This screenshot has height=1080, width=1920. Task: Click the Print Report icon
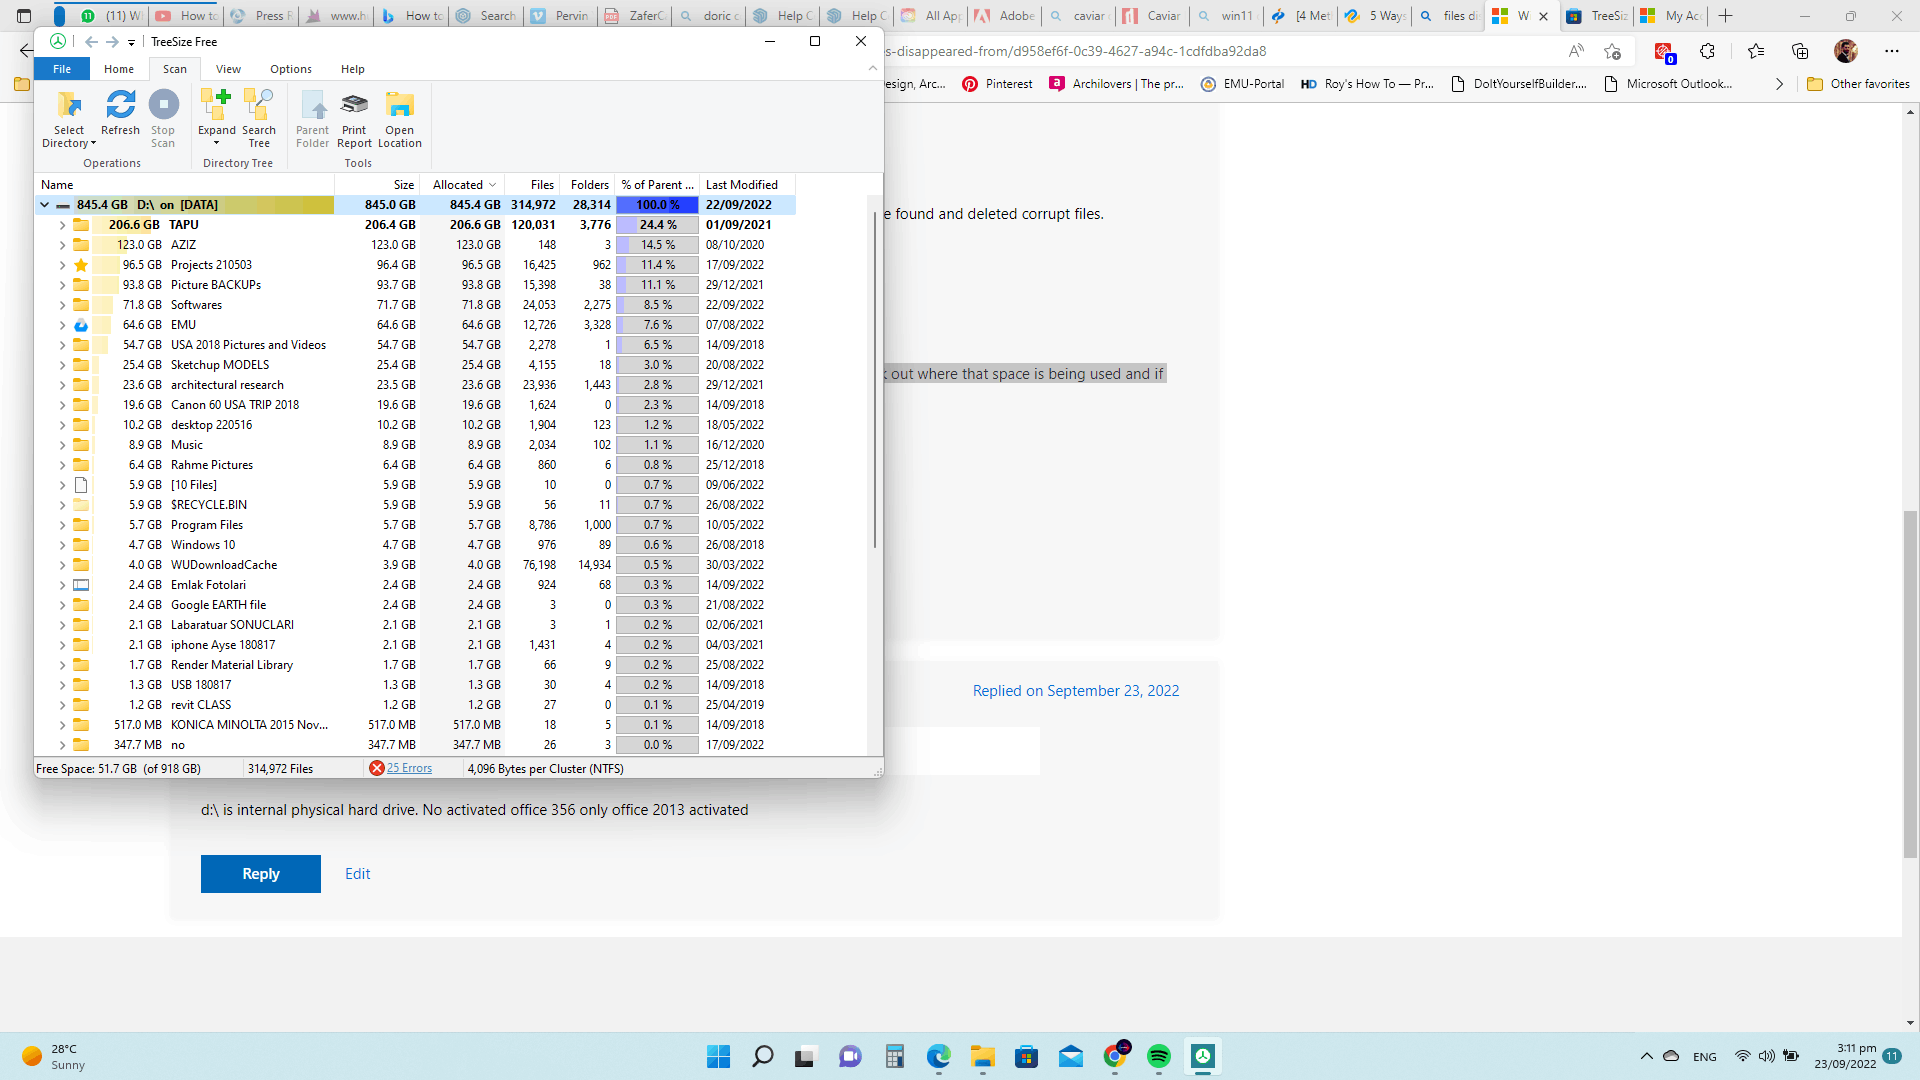pos(354,105)
